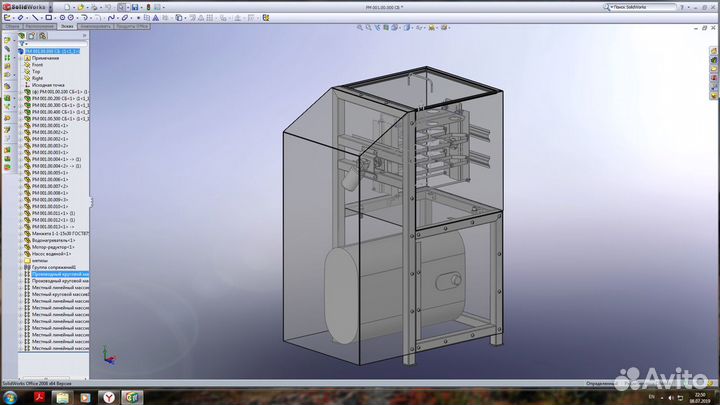Open the SolidWorks taskbar icon

coord(132,396)
